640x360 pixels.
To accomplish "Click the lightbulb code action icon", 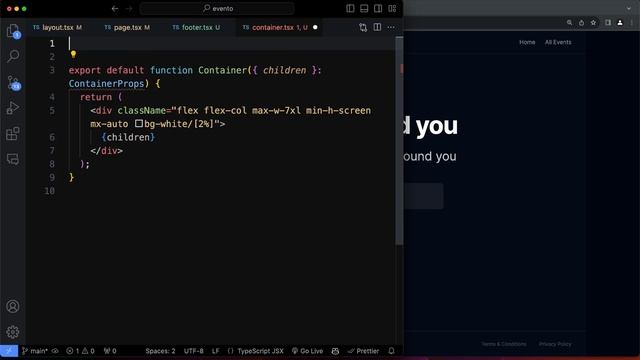I will click(73, 54).
